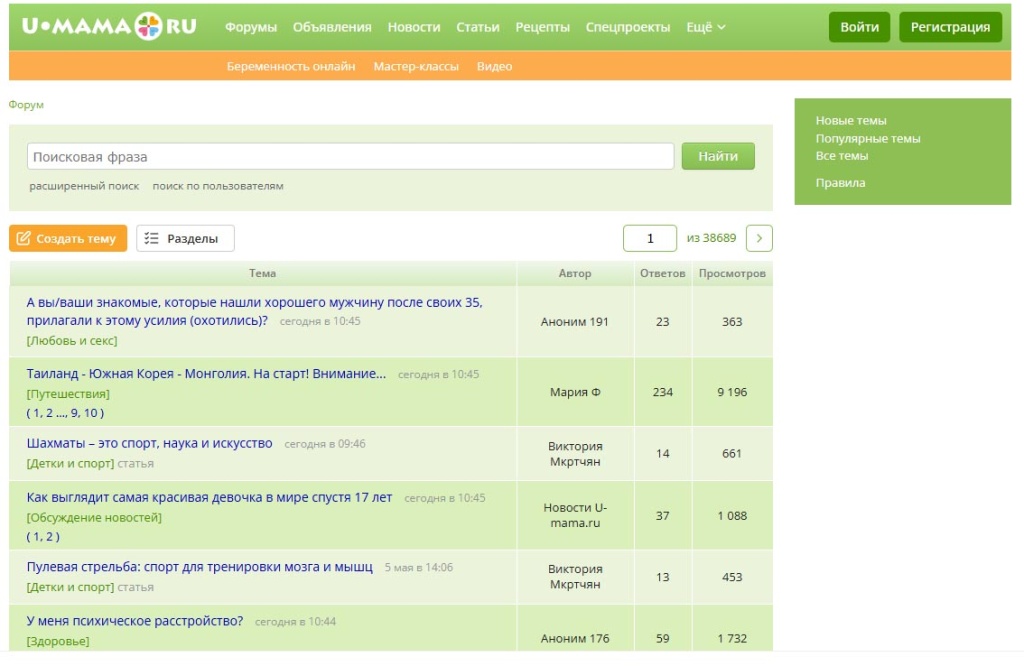1024x666 pixels.
Task: Open Правила in sidebar
Action: (840, 183)
